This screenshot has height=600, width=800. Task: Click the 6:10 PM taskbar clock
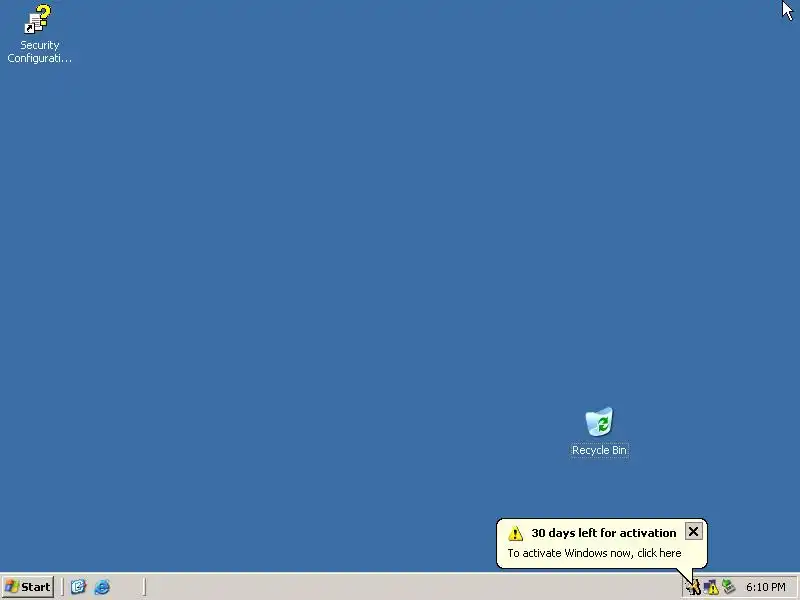tap(765, 587)
